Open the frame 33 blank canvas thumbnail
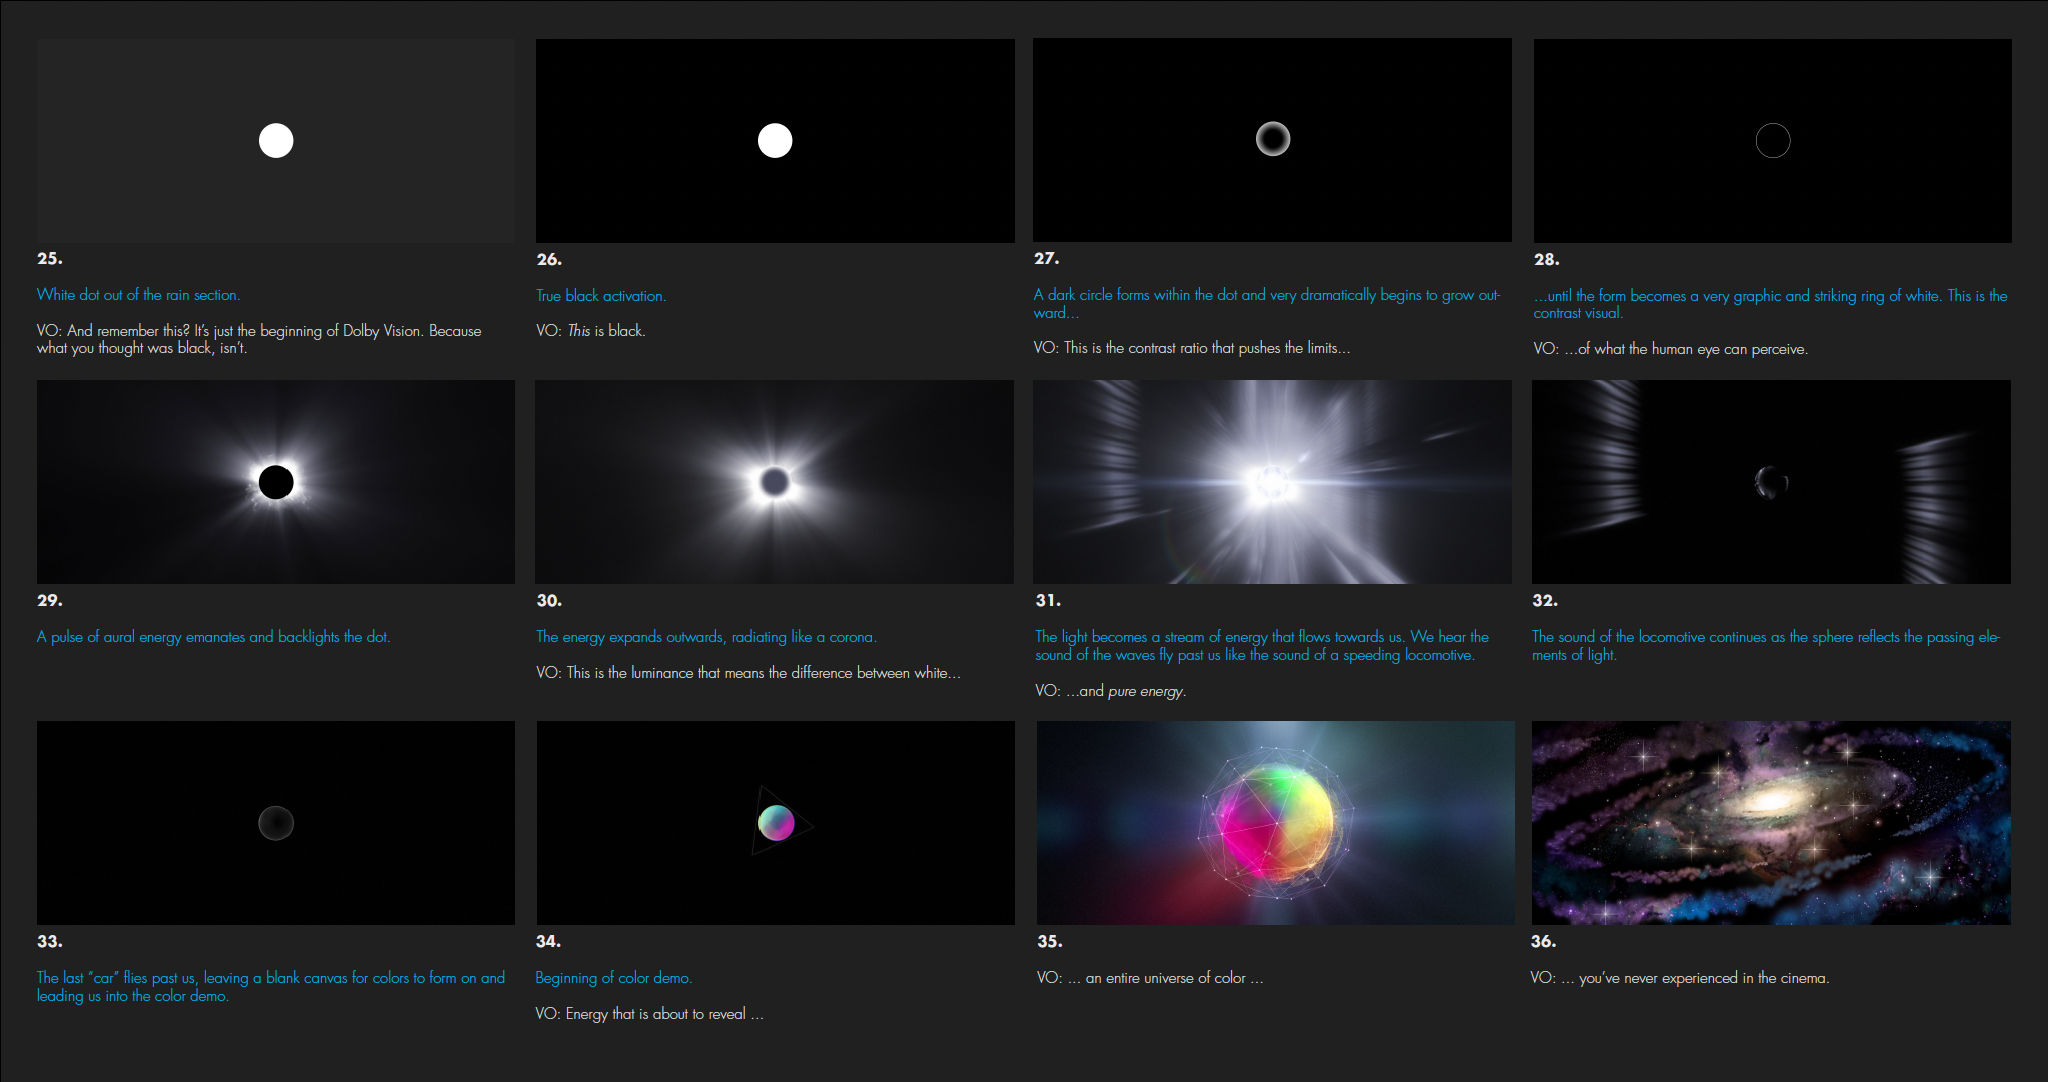 pos(275,822)
